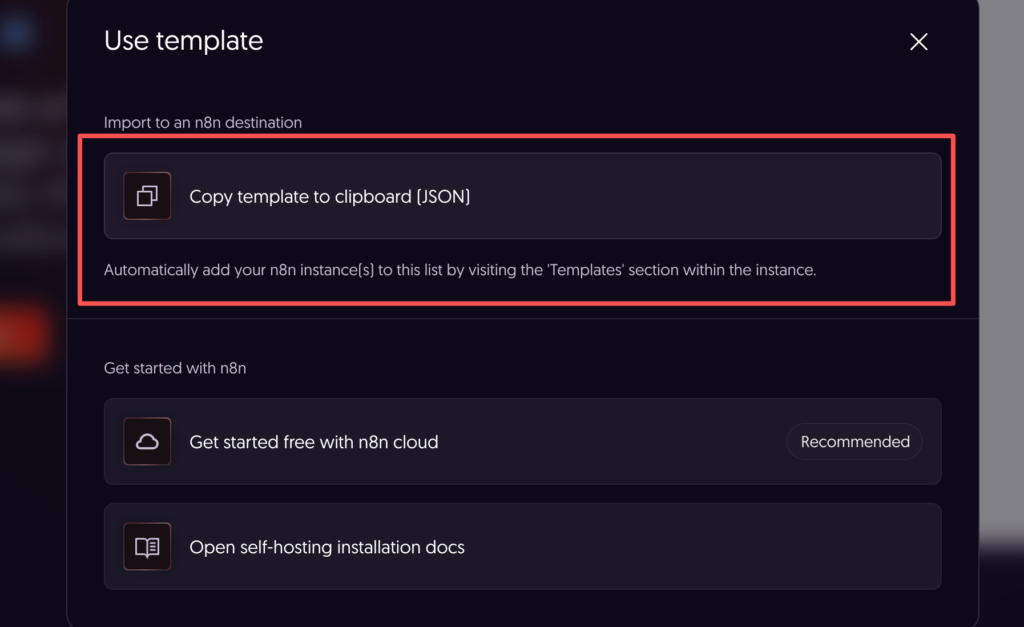Image resolution: width=1024 pixels, height=627 pixels.
Task: Click the copy-to-clipboard squares icon
Action: click(x=147, y=196)
